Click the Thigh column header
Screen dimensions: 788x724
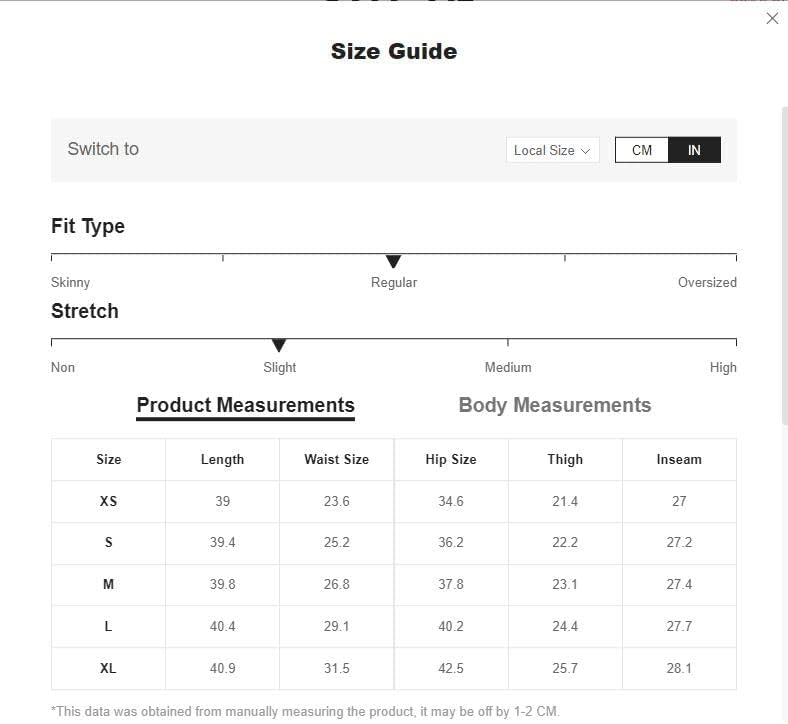pos(565,459)
